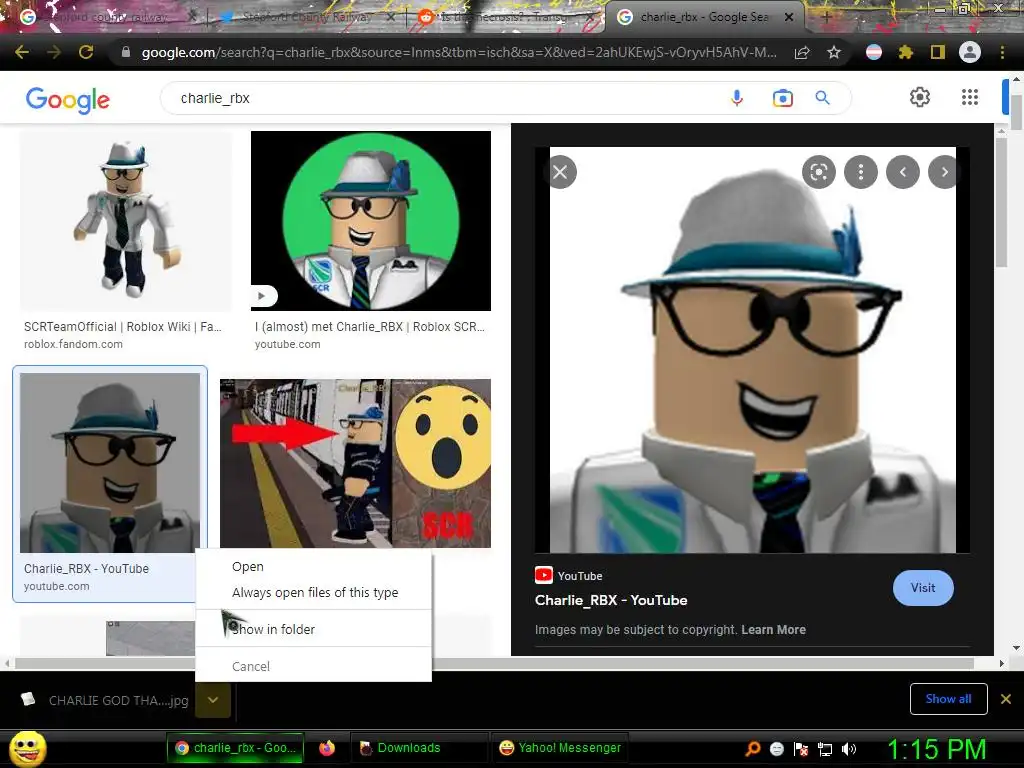Select Always open files of this type

313,592
